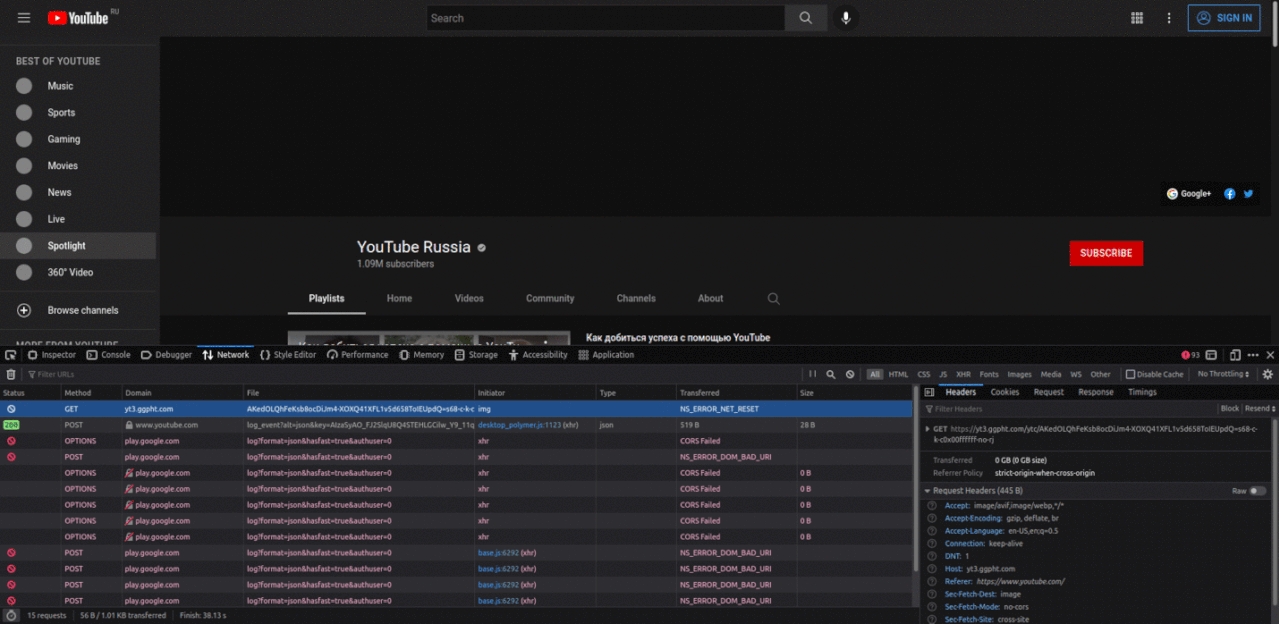The height and width of the screenshot is (624, 1280).
Task: Open network settings gear icon
Action: (x=1268, y=374)
